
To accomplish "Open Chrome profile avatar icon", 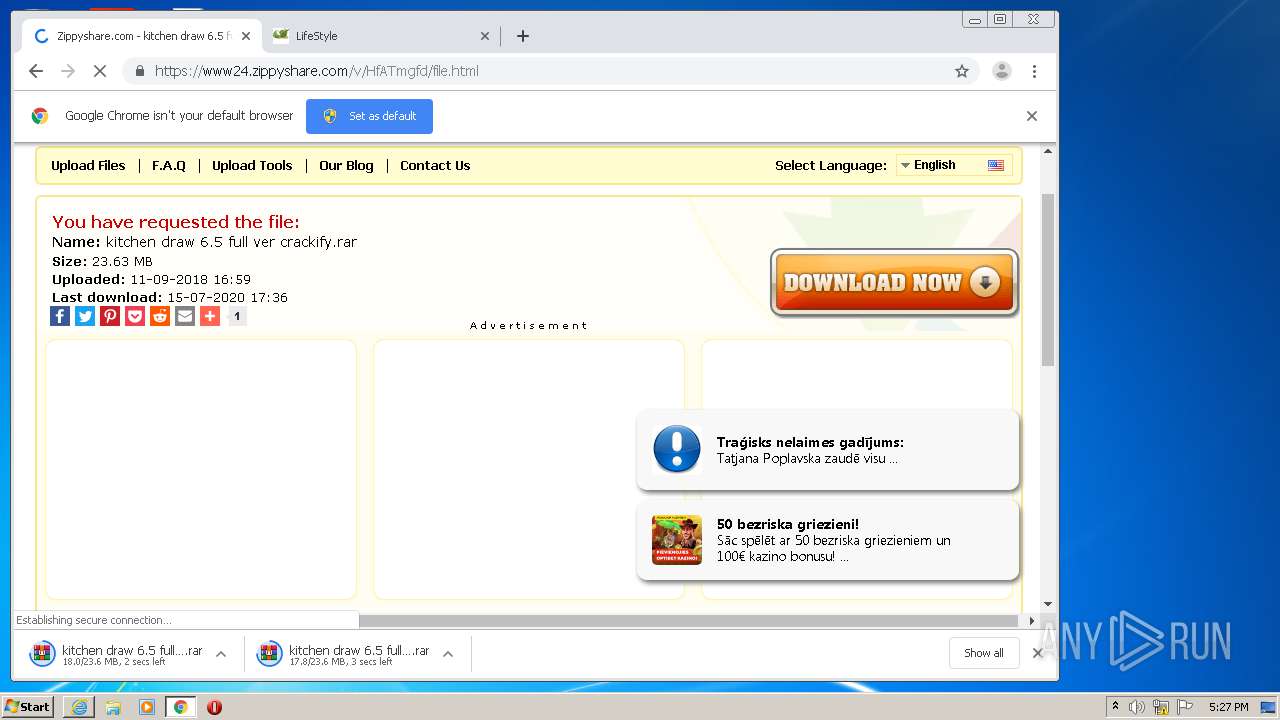I will coord(1001,71).
